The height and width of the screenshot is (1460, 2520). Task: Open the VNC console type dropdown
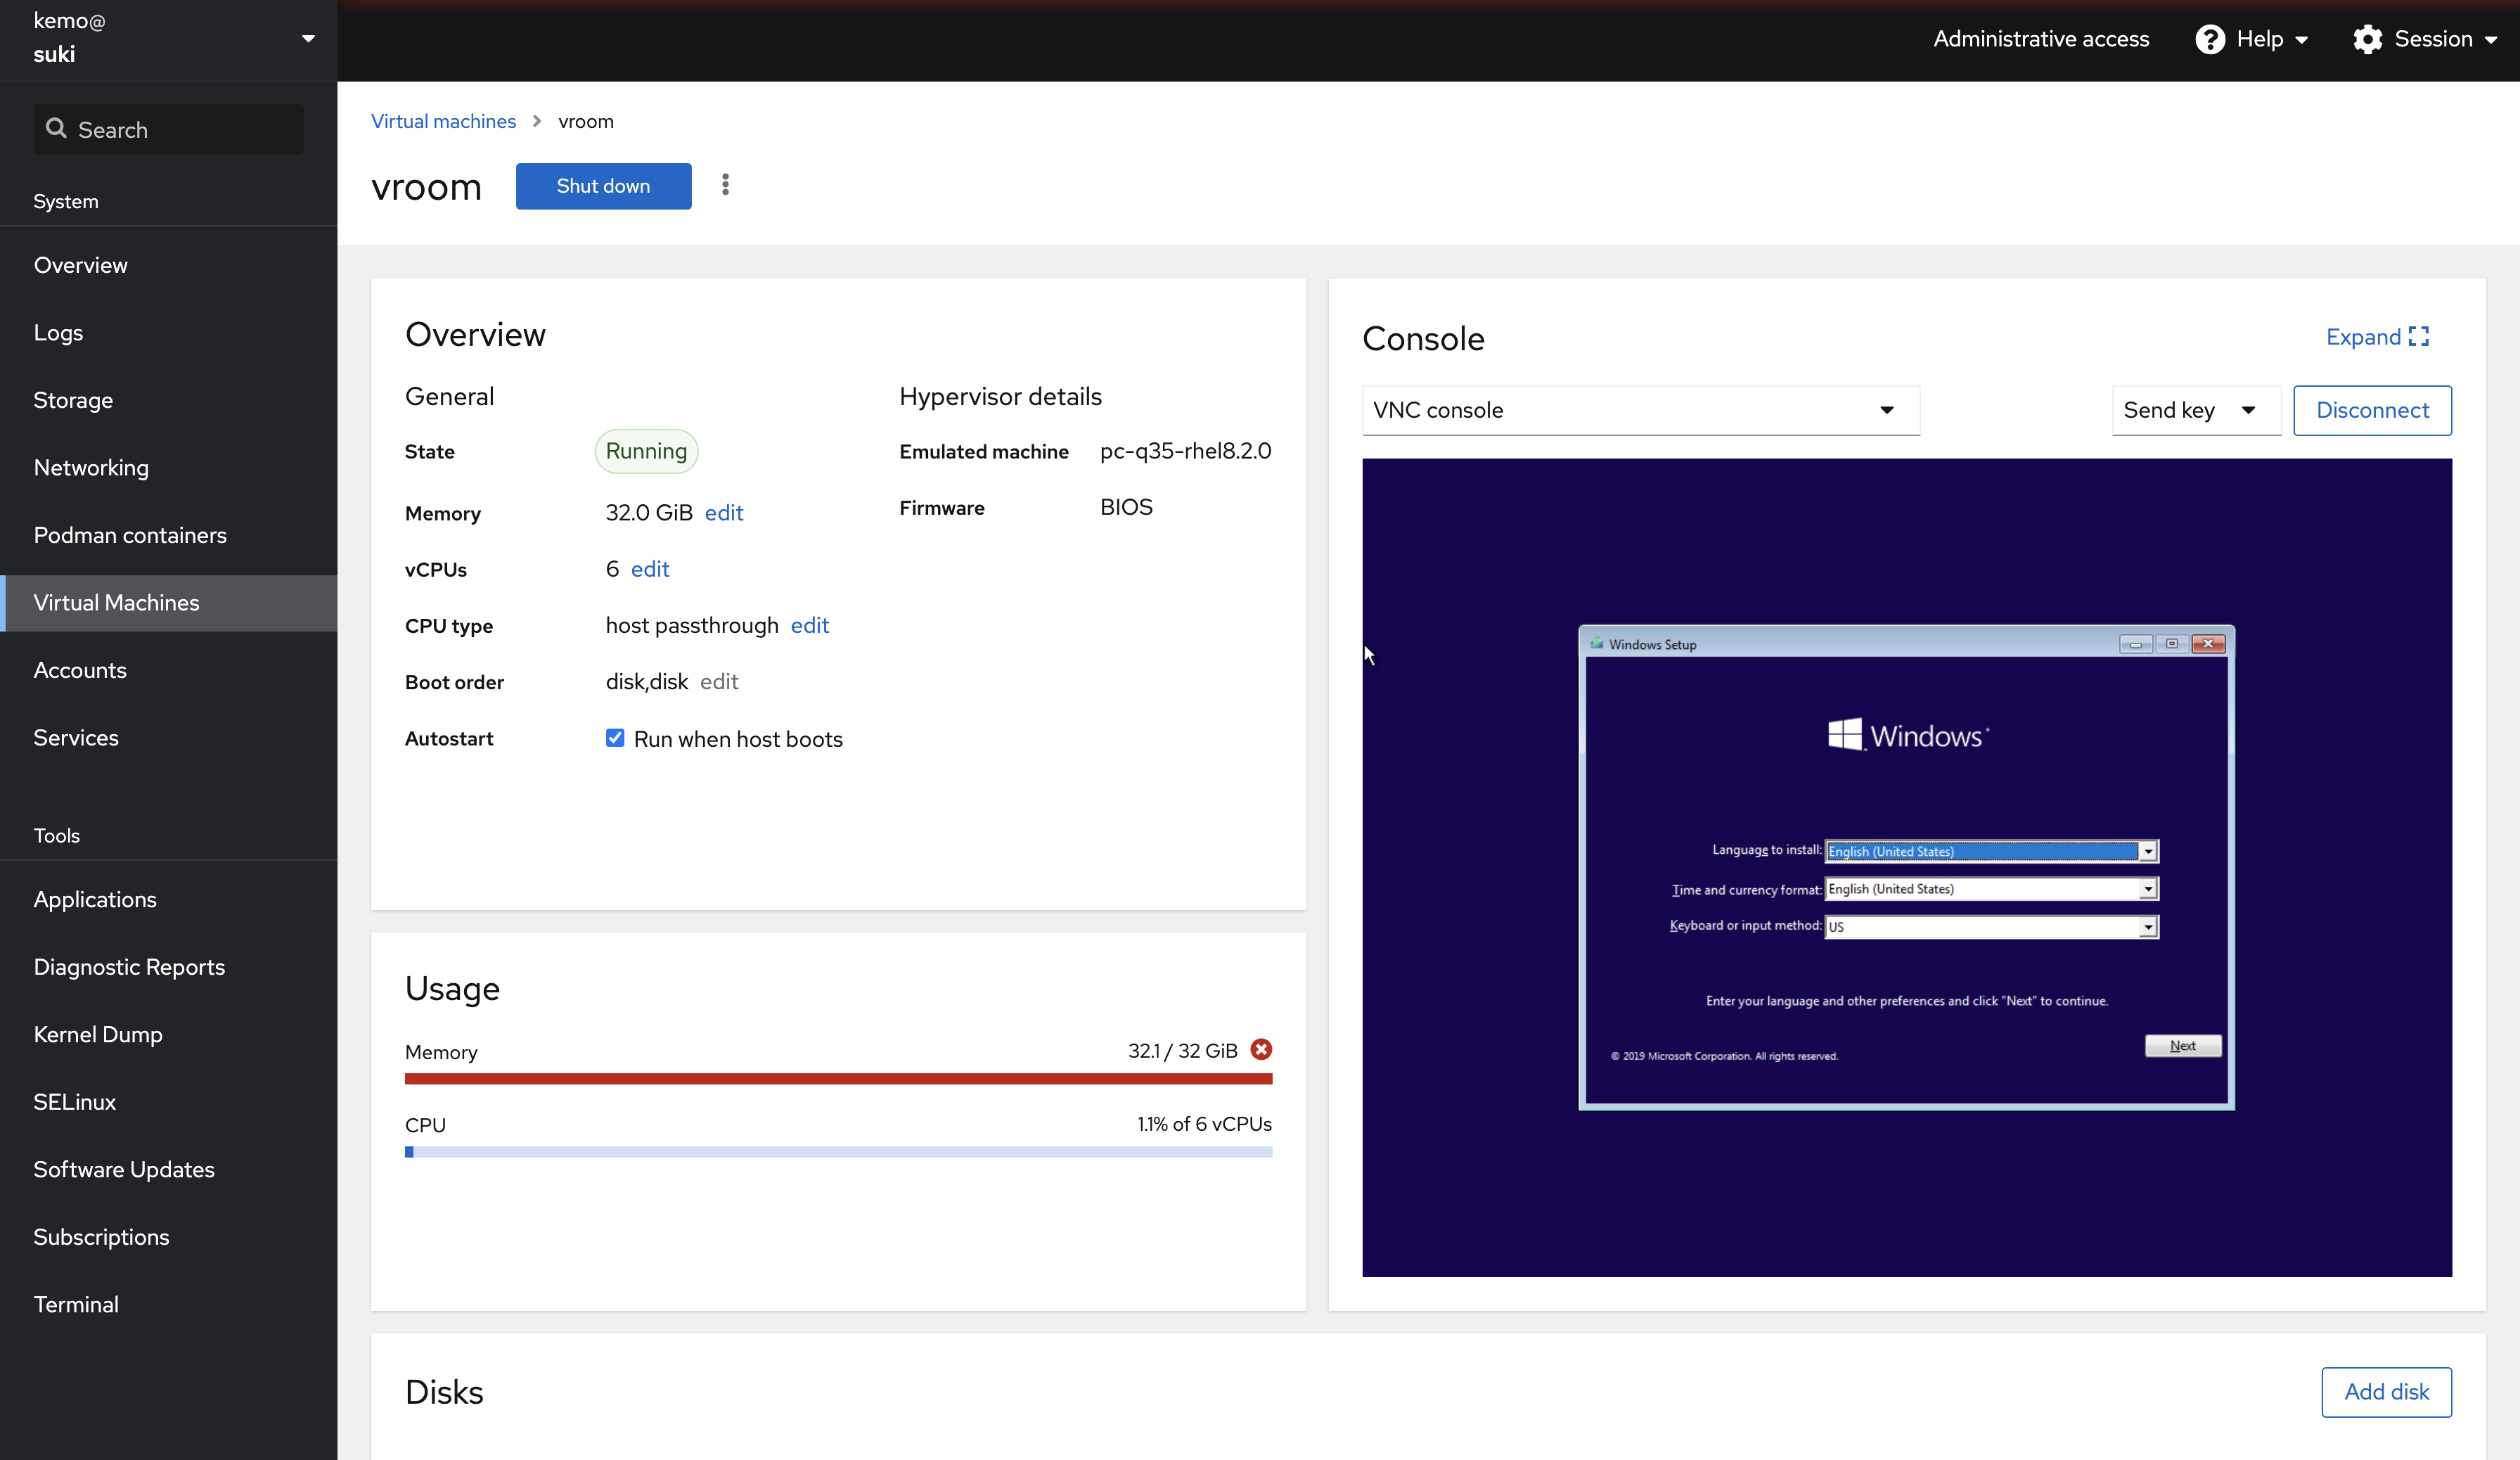[1640, 410]
